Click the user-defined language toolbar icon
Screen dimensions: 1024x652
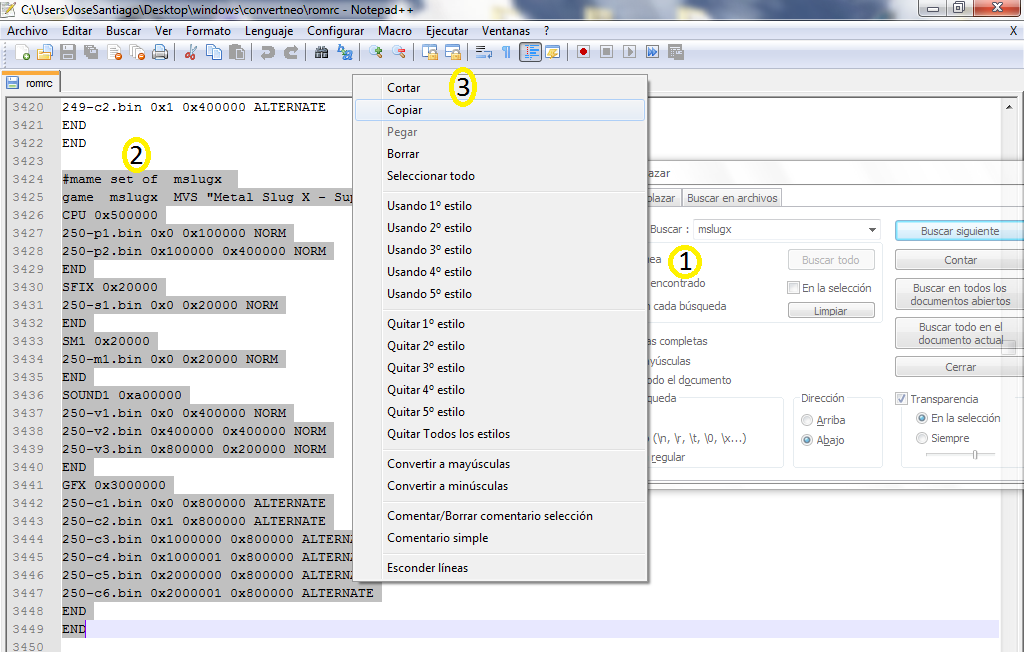[552, 52]
